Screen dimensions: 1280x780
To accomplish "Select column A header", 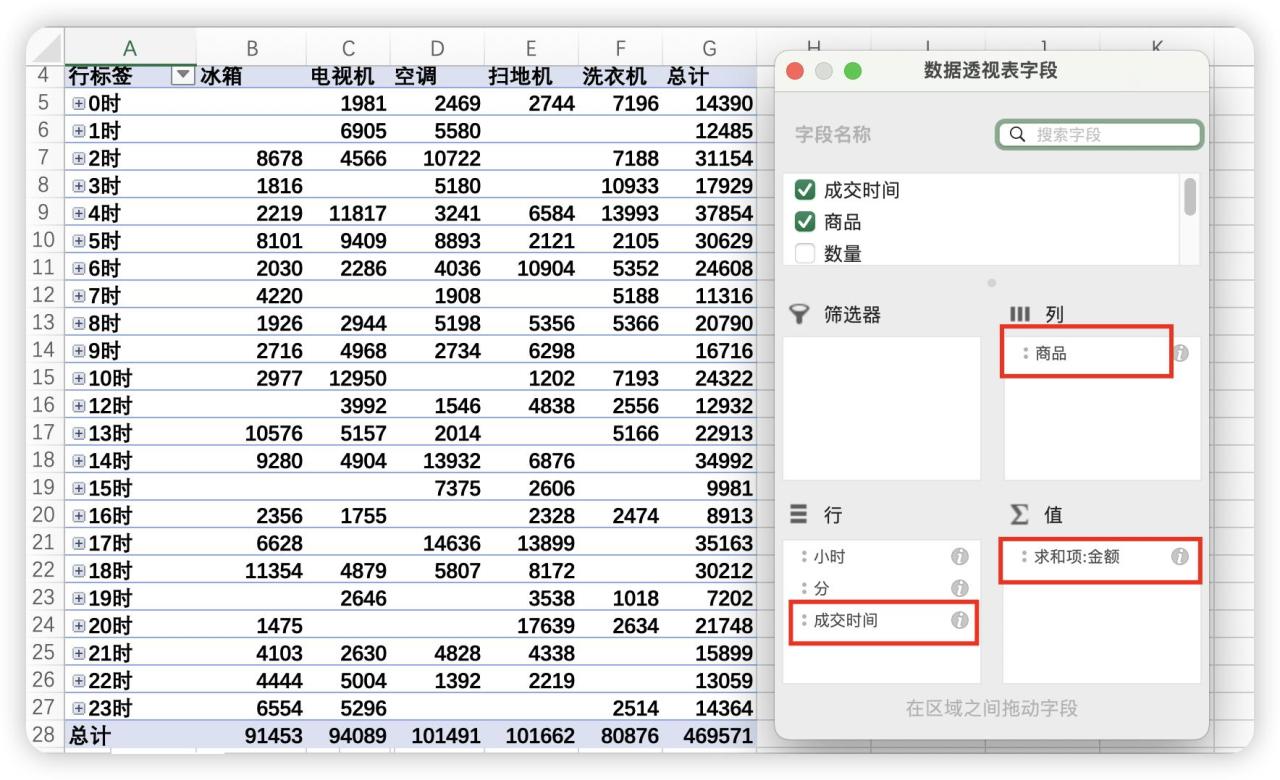I will 130,47.
